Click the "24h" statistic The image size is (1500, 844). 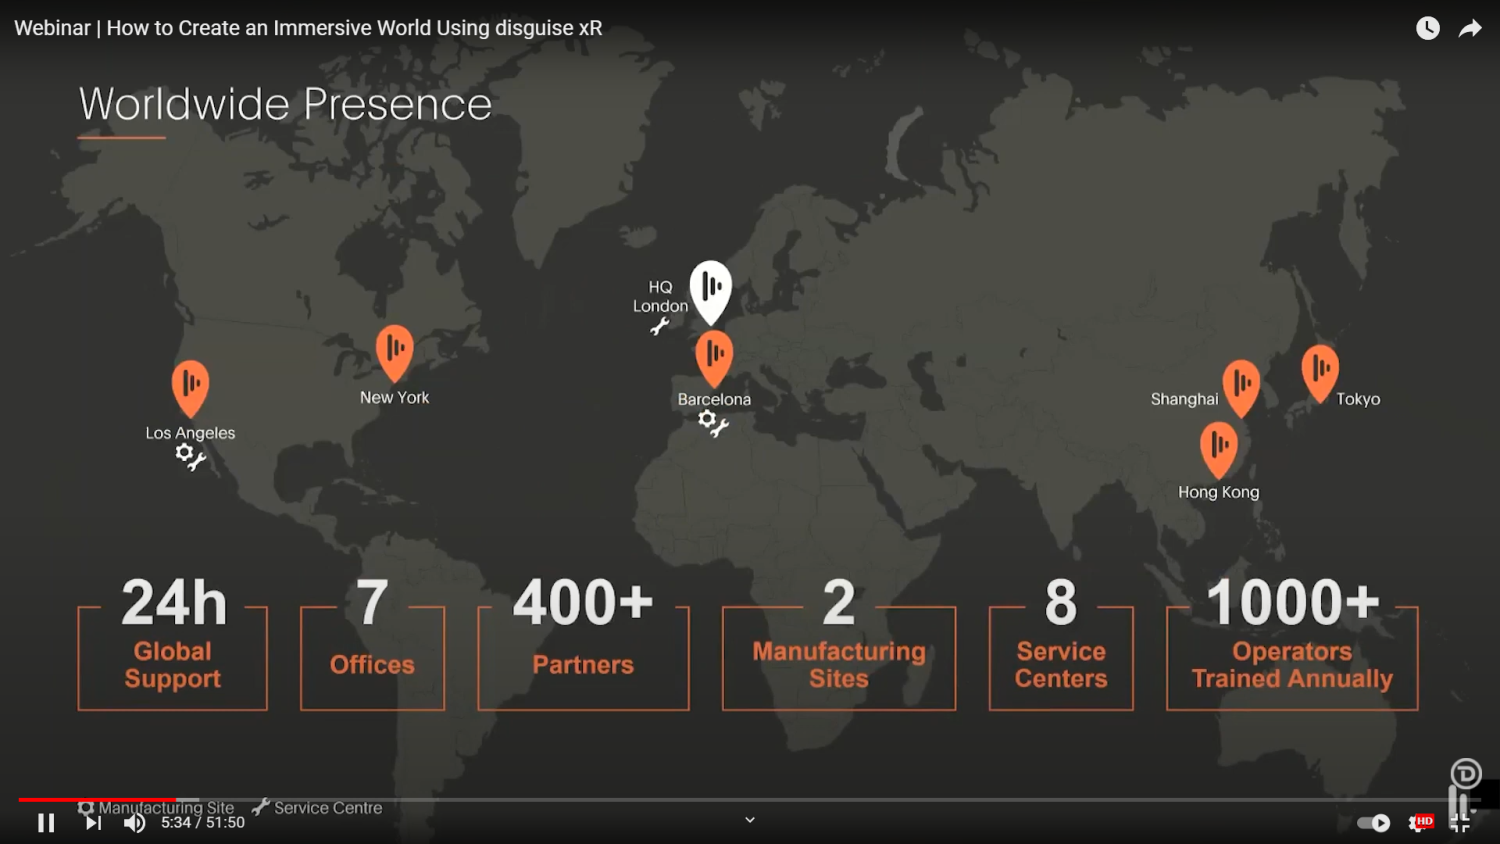pos(174,603)
